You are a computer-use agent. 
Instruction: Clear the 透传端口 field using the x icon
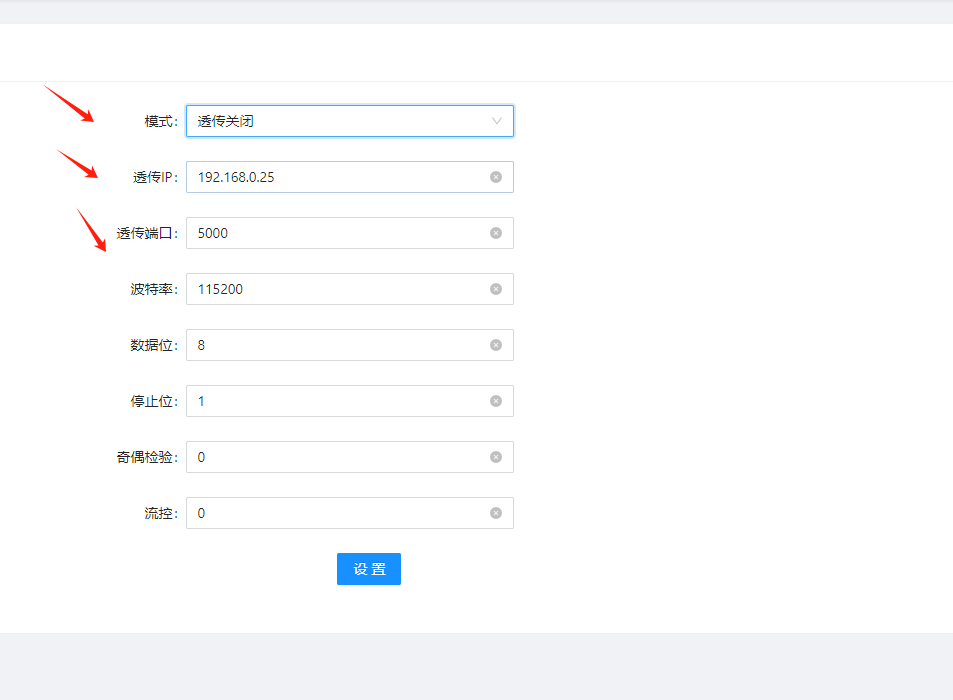point(496,233)
